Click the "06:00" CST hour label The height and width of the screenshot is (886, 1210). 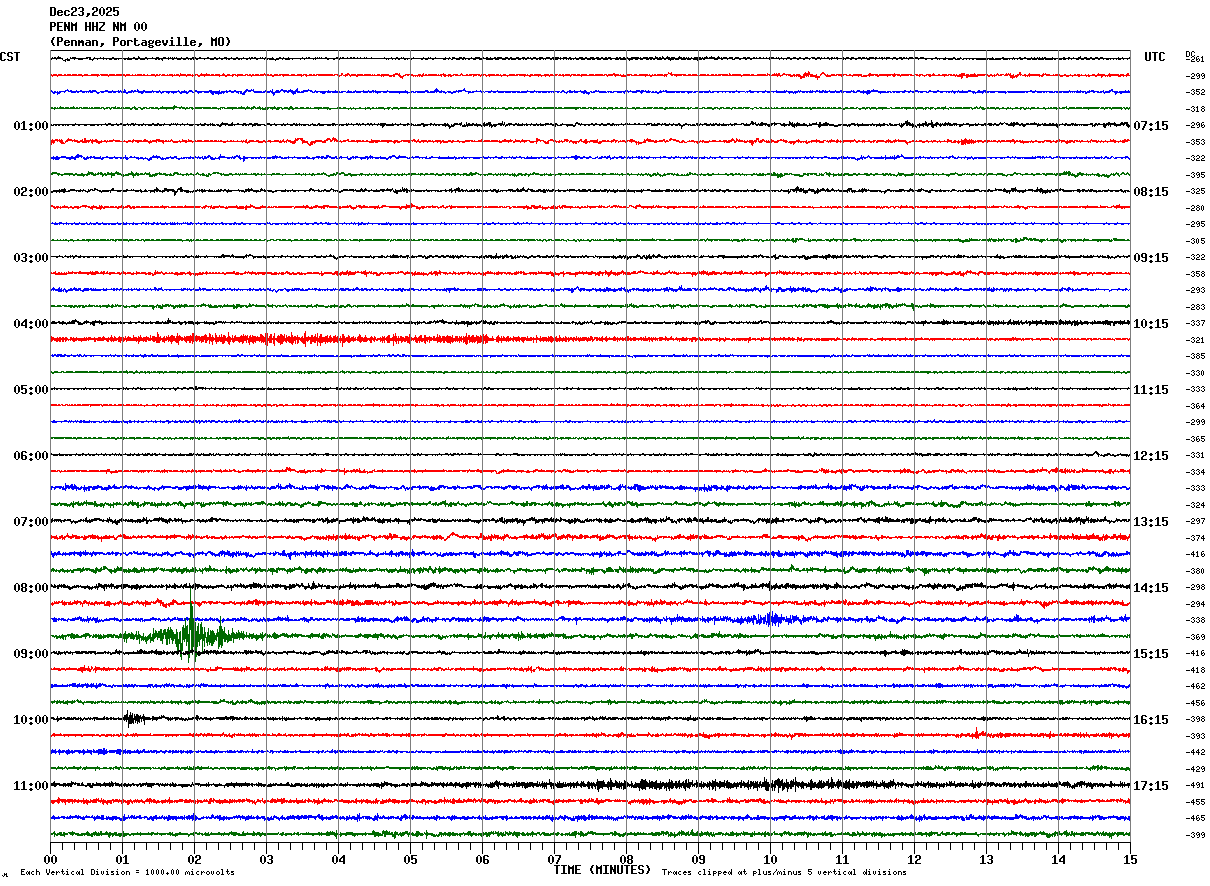pyautogui.click(x=31, y=456)
